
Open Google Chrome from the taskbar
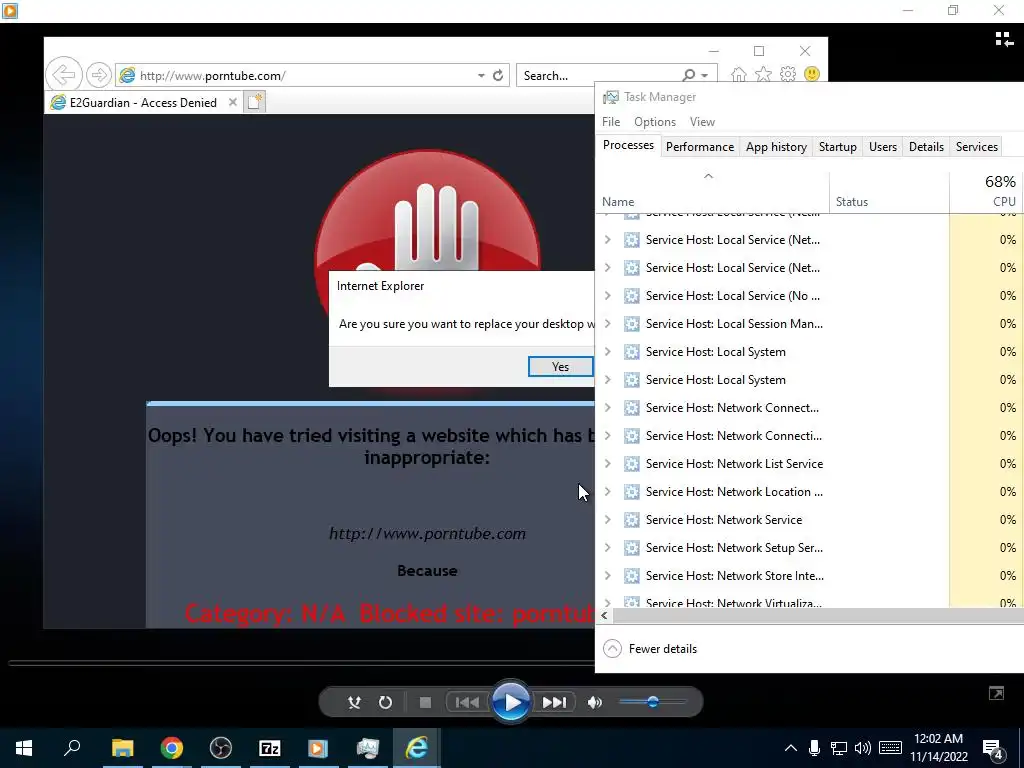coord(172,748)
